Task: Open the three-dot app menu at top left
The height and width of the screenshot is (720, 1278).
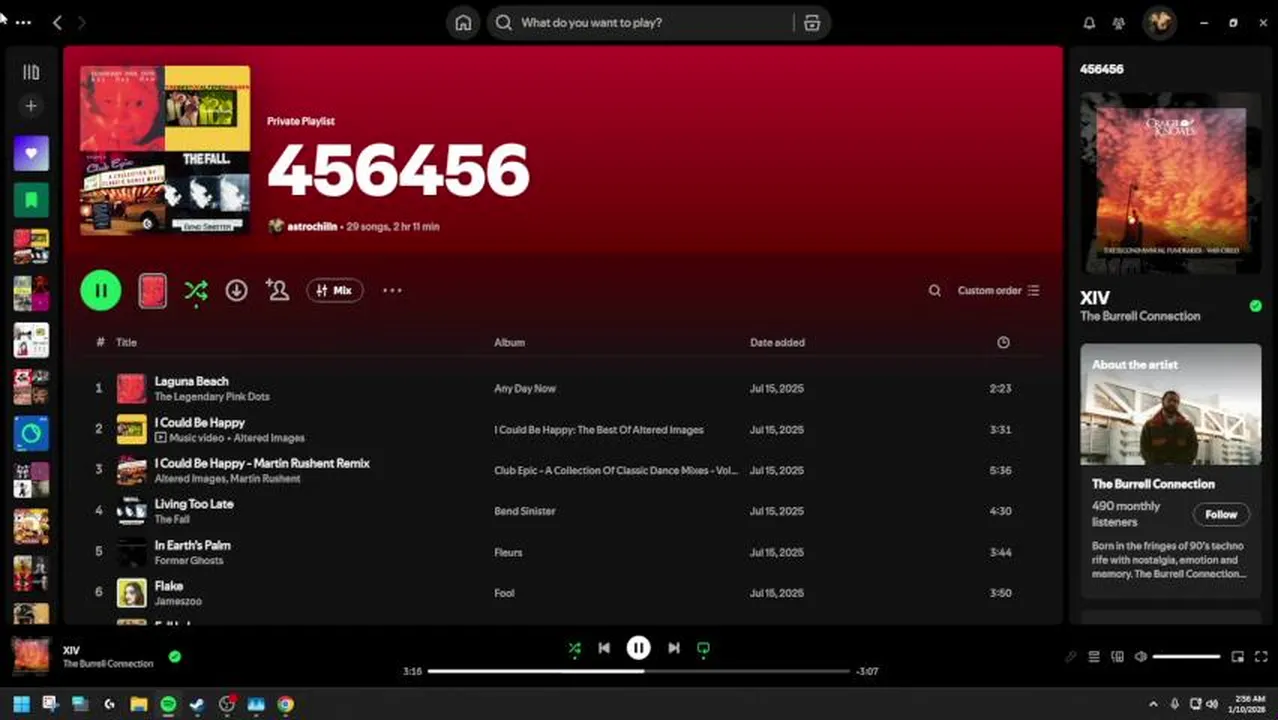Action: point(23,22)
